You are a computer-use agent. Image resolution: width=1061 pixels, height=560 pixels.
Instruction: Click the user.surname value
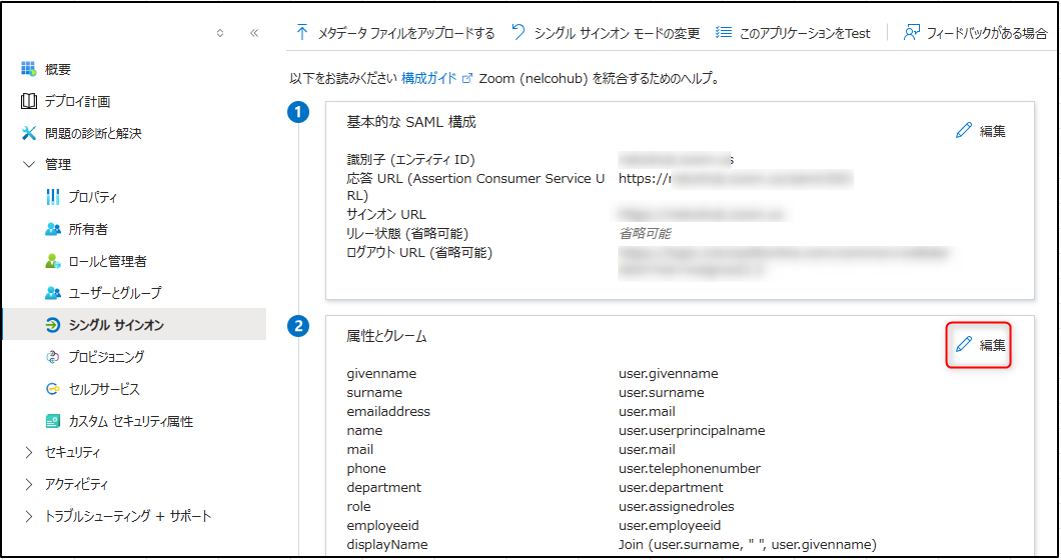661,393
